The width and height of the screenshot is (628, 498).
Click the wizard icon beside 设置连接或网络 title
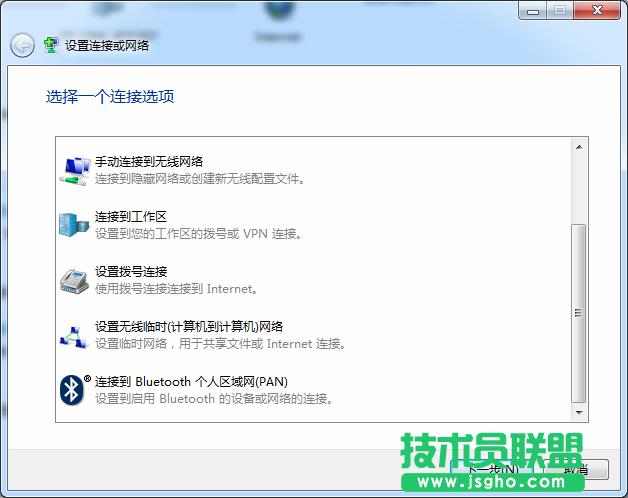[51, 45]
